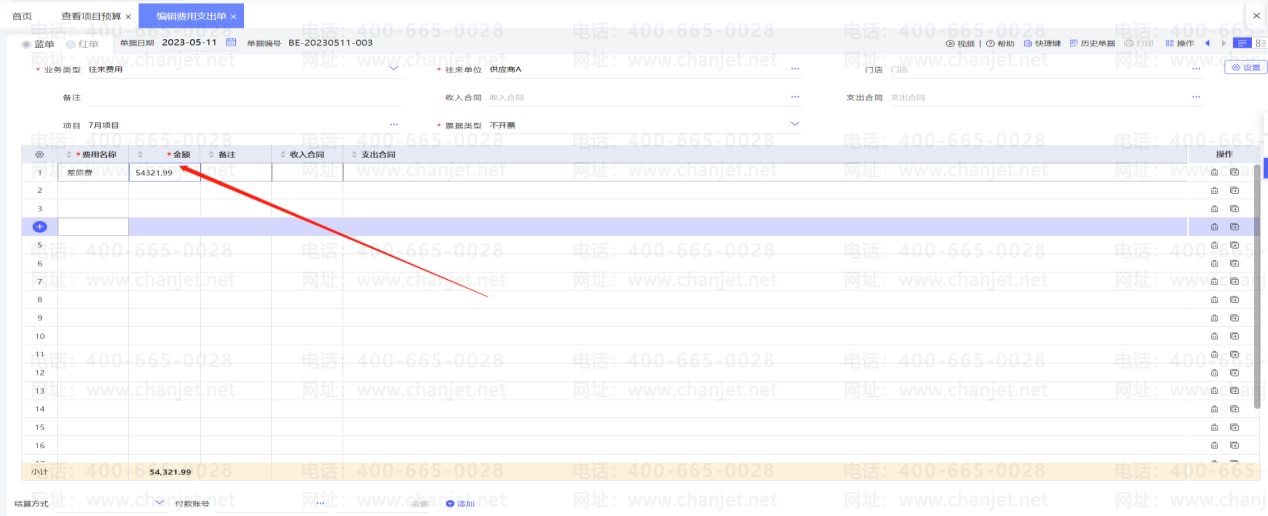Click the 备注 header input field

[x=243, y=97]
